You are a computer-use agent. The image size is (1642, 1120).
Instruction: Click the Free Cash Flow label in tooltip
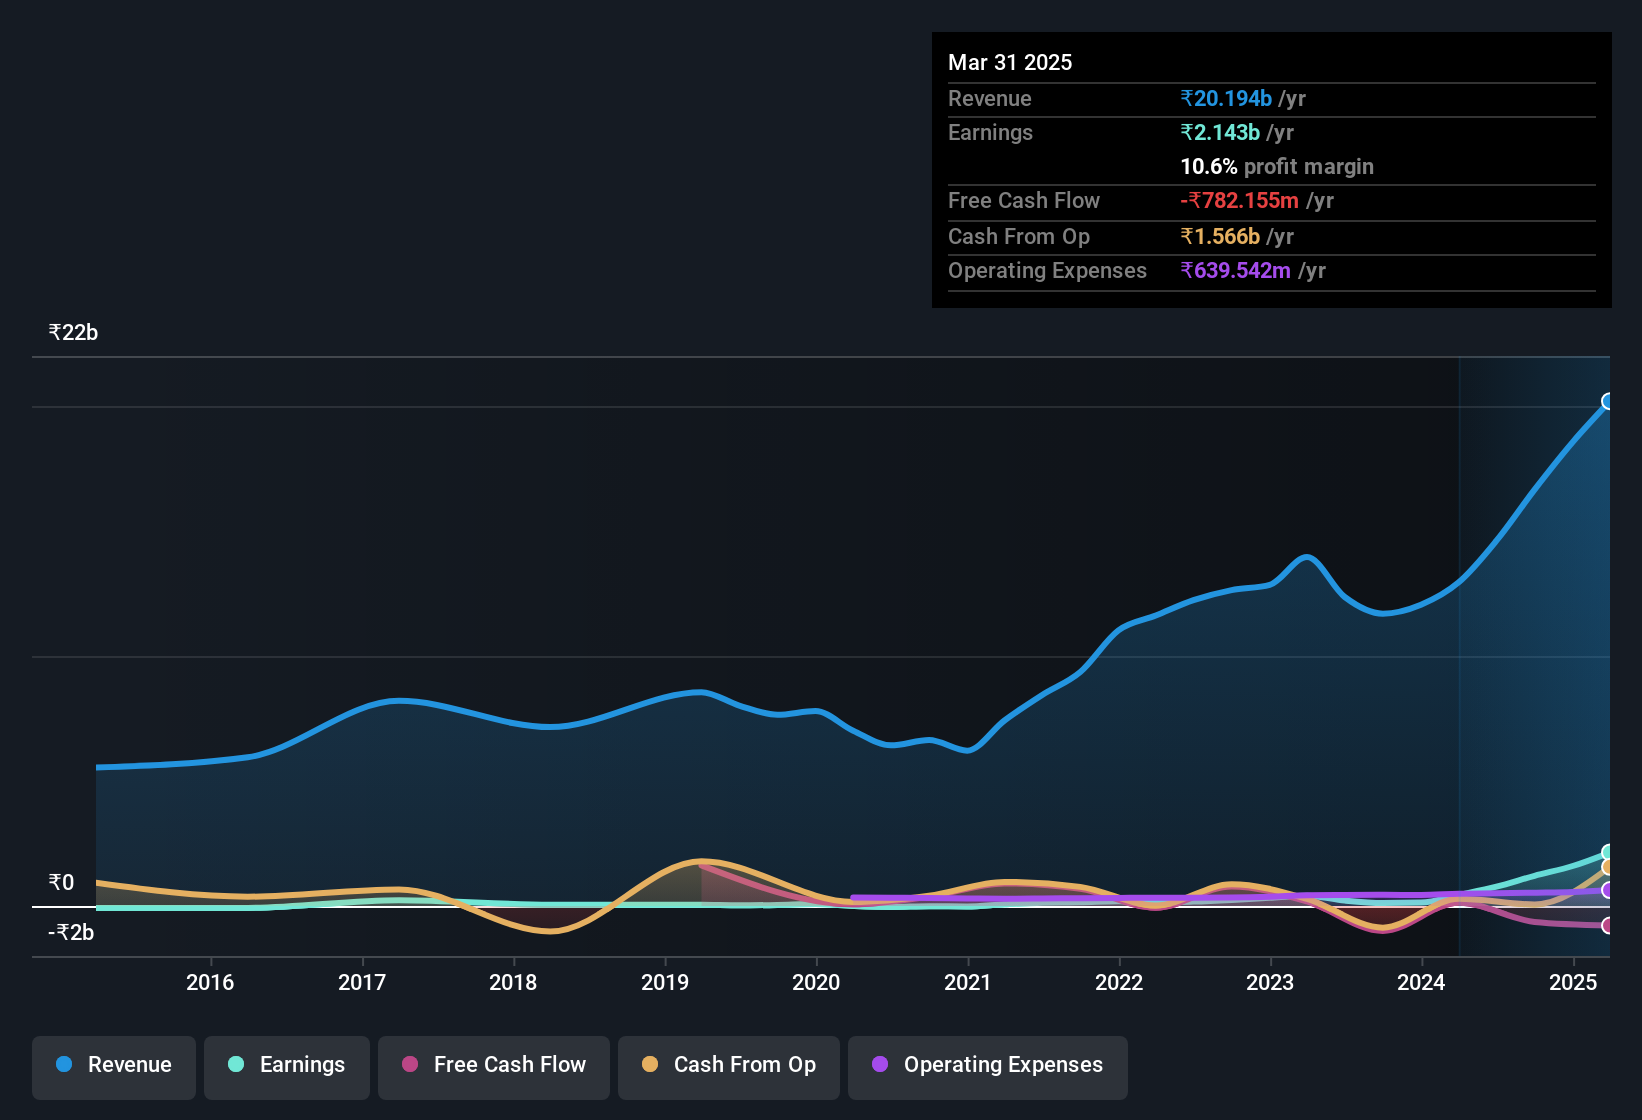click(x=1024, y=200)
